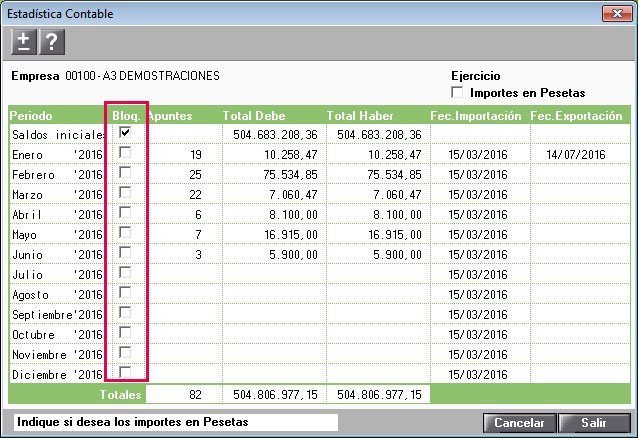Image resolution: width=638 pixels, height=438 pixels.
Task: Open the calculator plus-minus toolbar icon
Action: coord(24,42)
